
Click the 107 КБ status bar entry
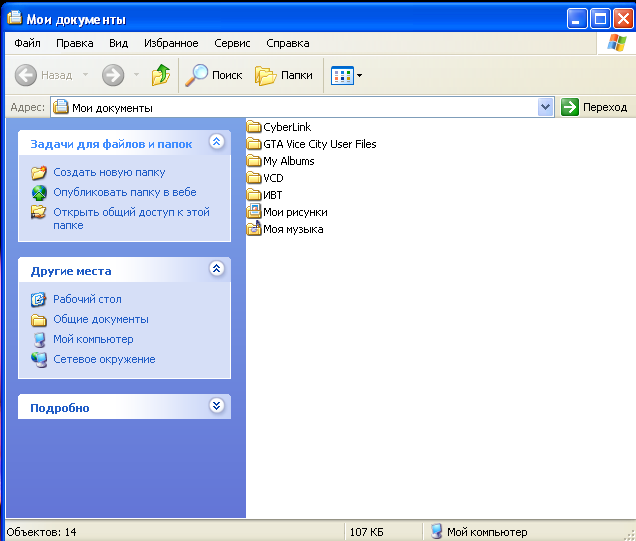coord(367,532)
